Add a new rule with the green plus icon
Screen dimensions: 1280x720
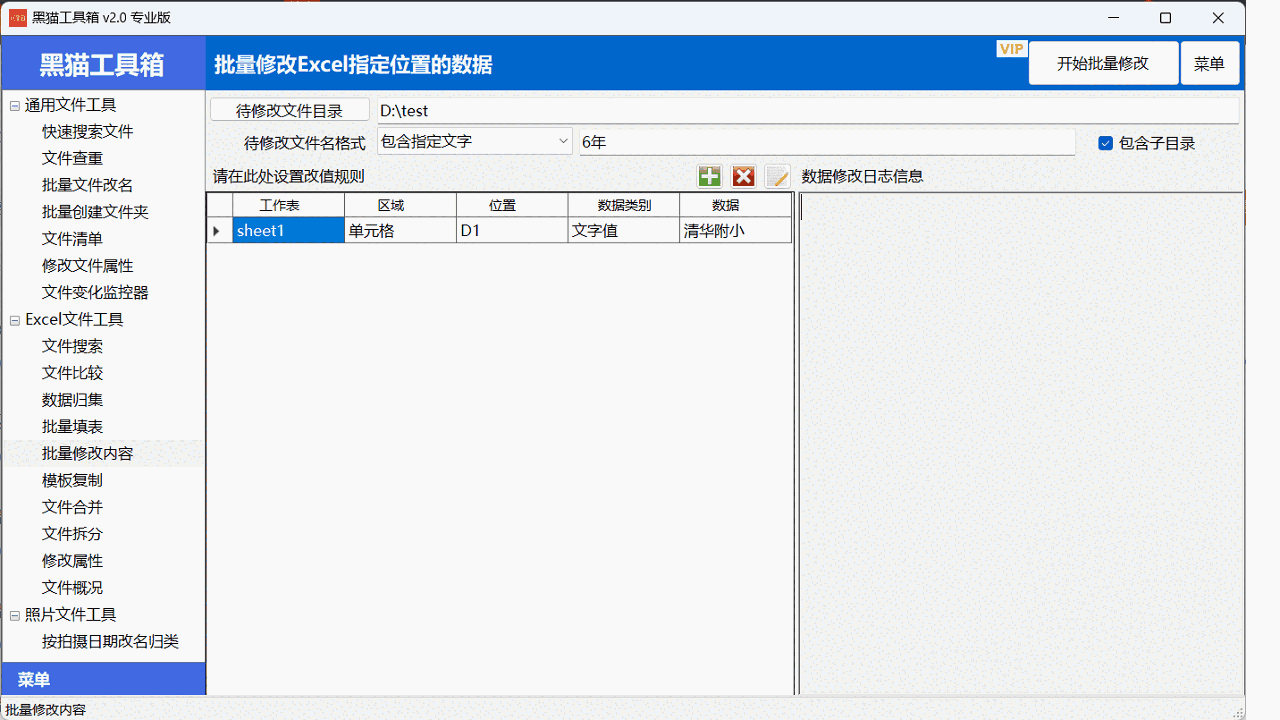(x=709, y=177)
